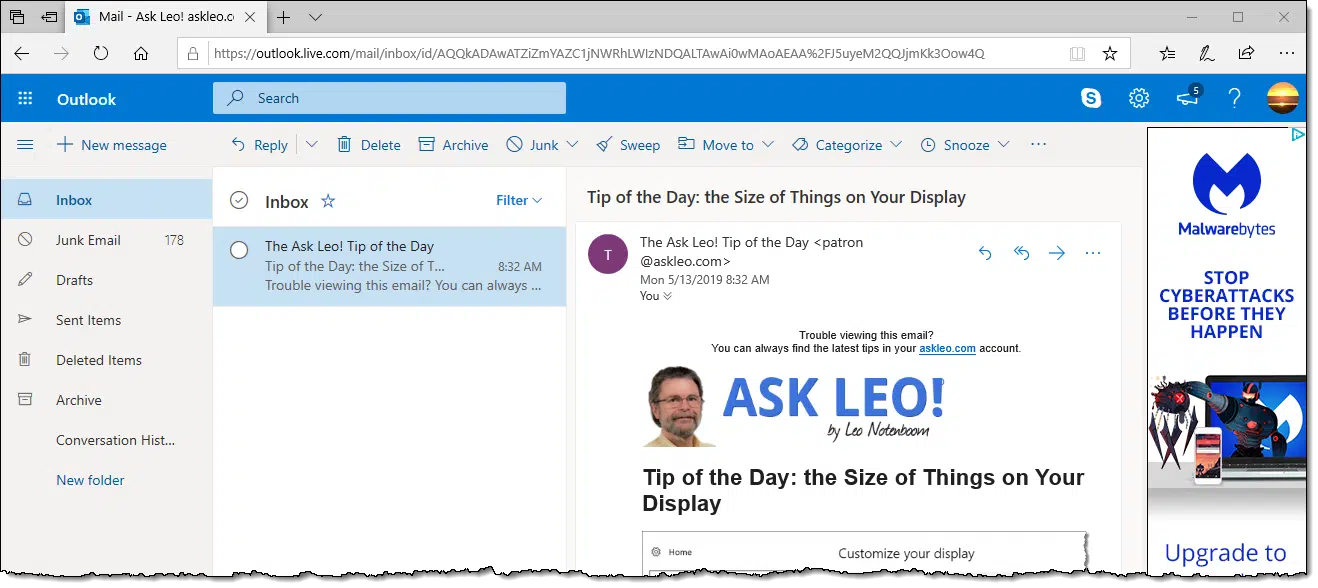Image resolution: width=1318 pixels, height=588 pixels.
Task: Open the Archive folder
Action: (106, 400)
